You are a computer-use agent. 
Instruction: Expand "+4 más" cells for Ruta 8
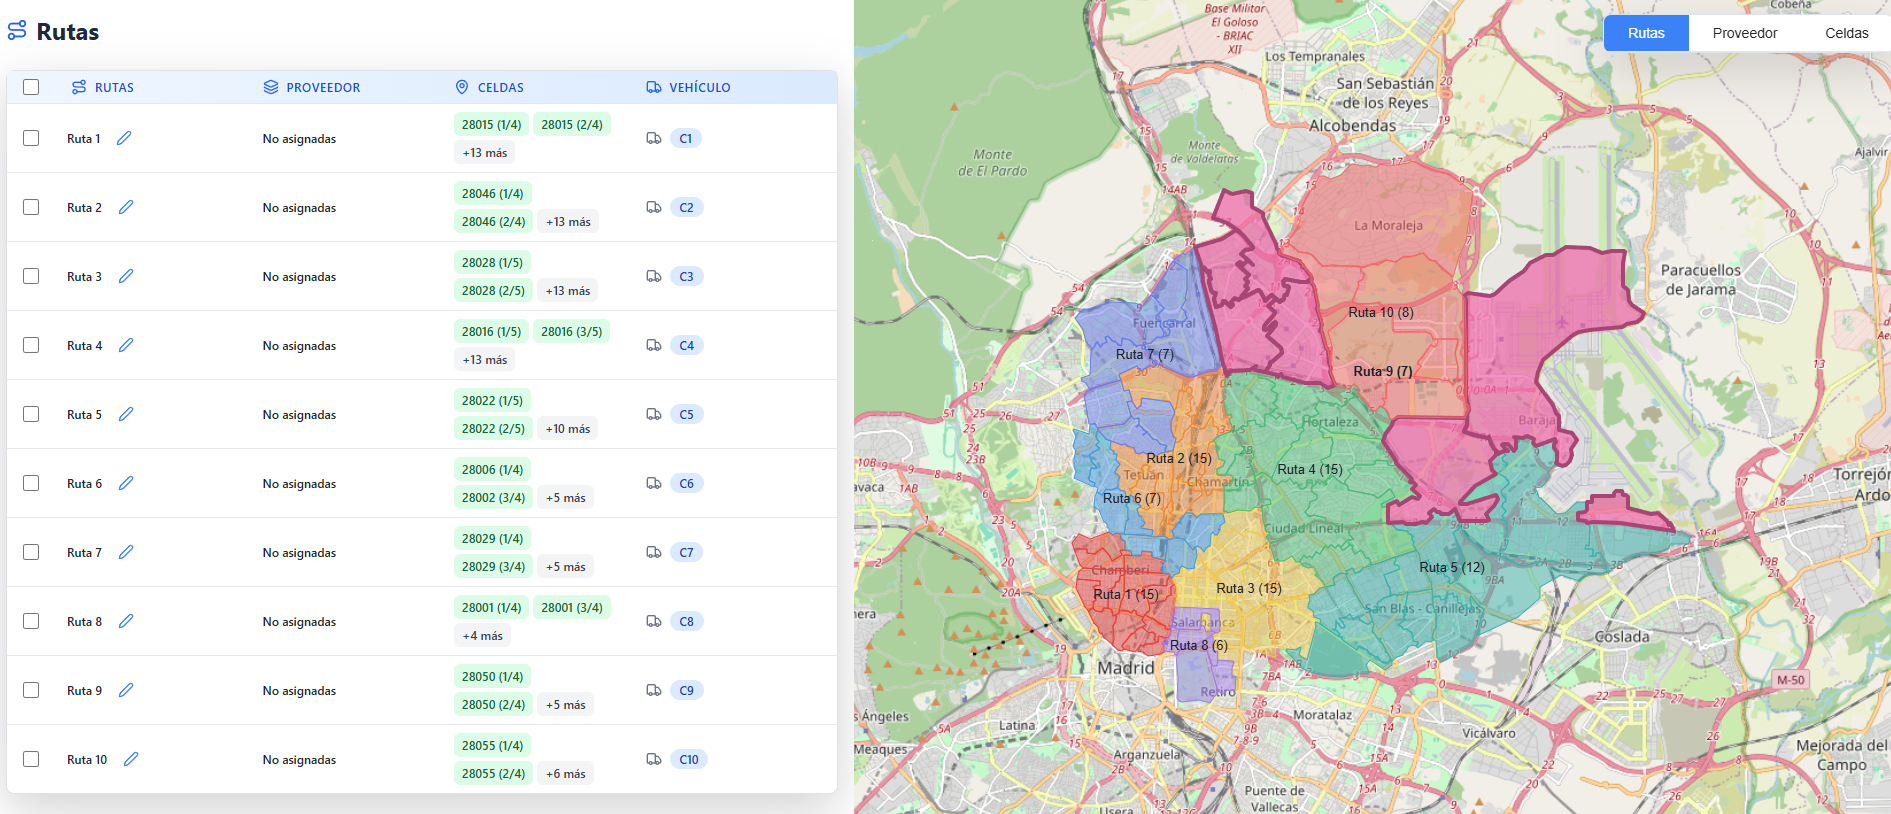coord(482,636)
